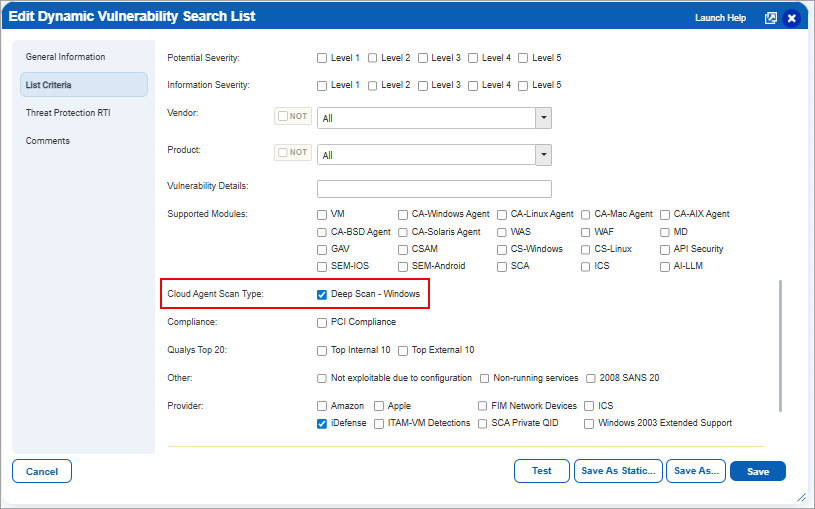Check Information Severity Level 5
The image size is (815, 509).
point(523,86)
